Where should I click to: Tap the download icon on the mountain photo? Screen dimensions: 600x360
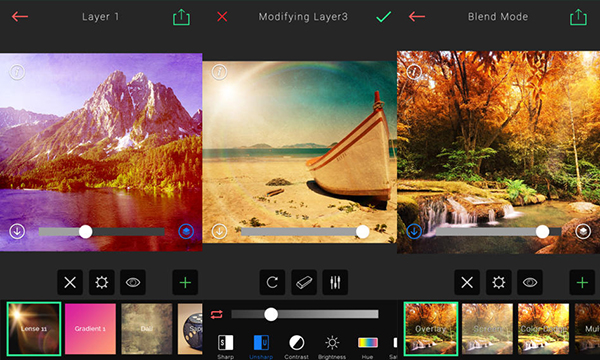(x=17, y=231)
